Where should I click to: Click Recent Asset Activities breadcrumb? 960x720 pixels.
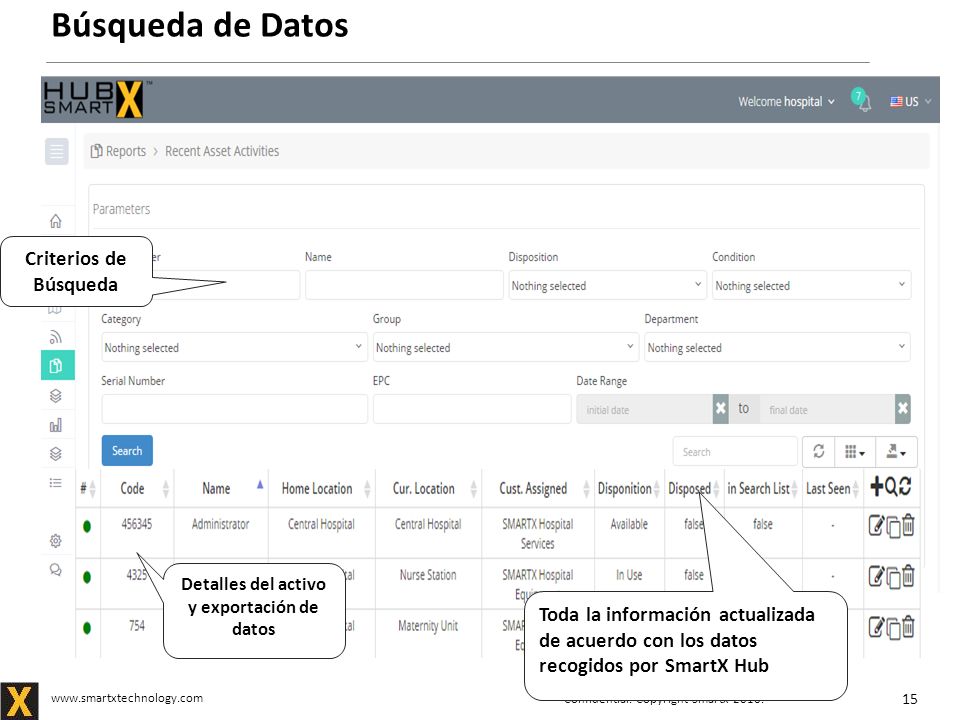pos(222,151)
